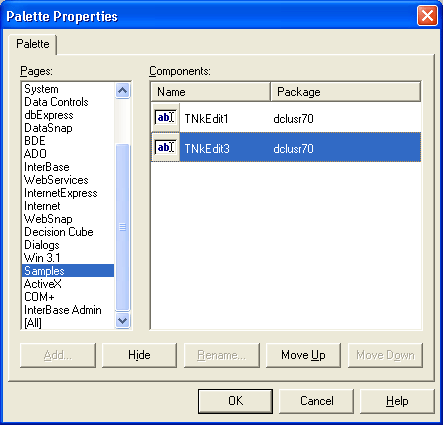Viewport: 443px width, 425px height.
Task: Select the TNkEdit3 component name
Action: click(x=207, y=149)
